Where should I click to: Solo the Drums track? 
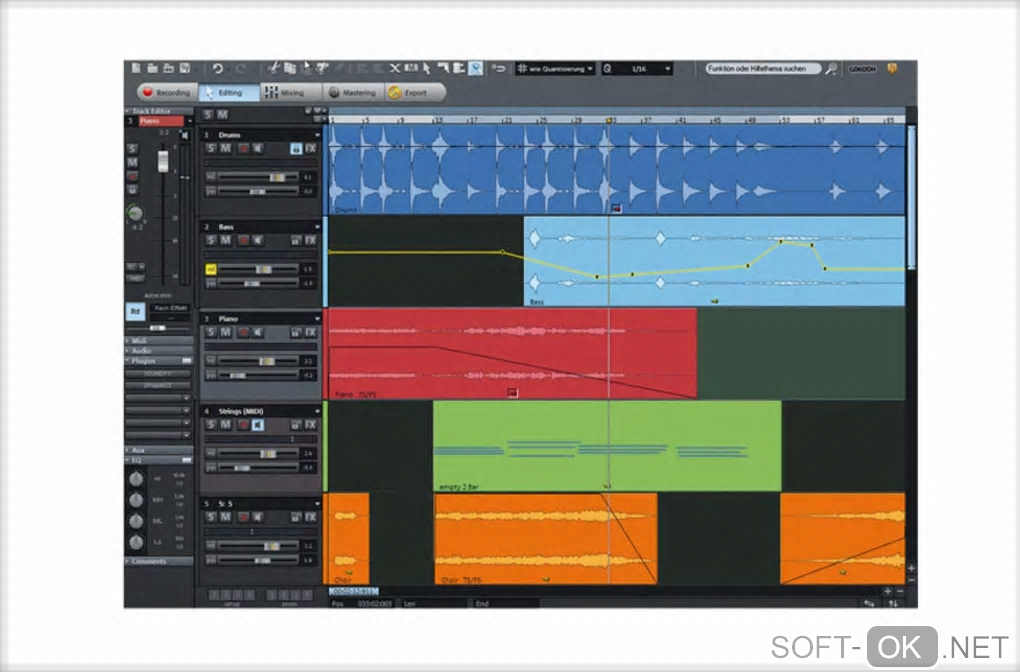tap(210, 148)
